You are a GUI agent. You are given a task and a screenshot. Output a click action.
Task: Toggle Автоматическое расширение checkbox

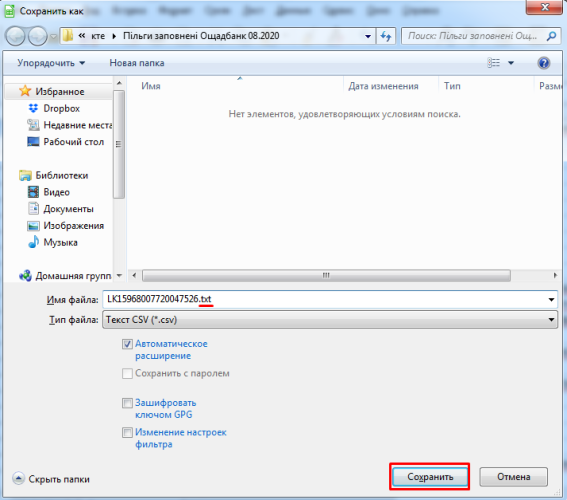[x=127, y=344]
